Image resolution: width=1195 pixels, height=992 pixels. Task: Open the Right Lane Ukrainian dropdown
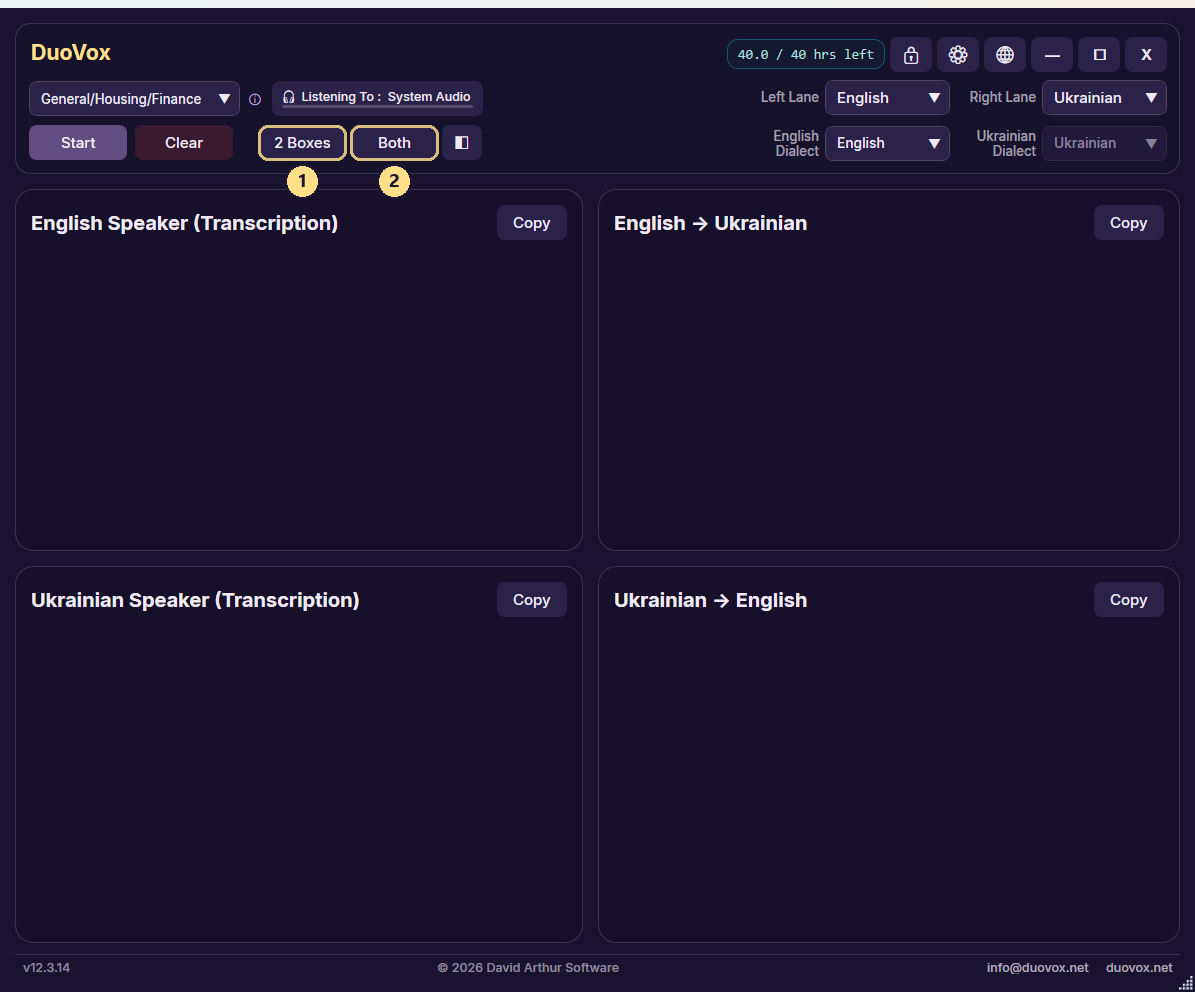(x=1104, y=98)
